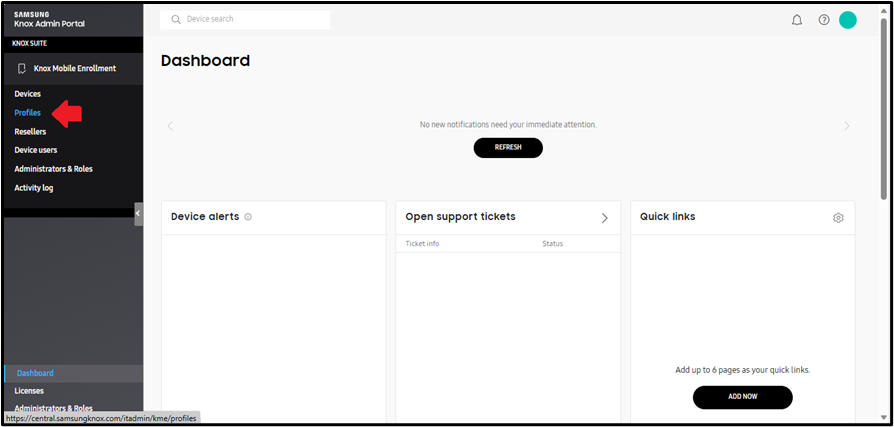Open Licenses in the lower sidebar
The height and width of the screenshot is (427, 894).
coord(29,391)
